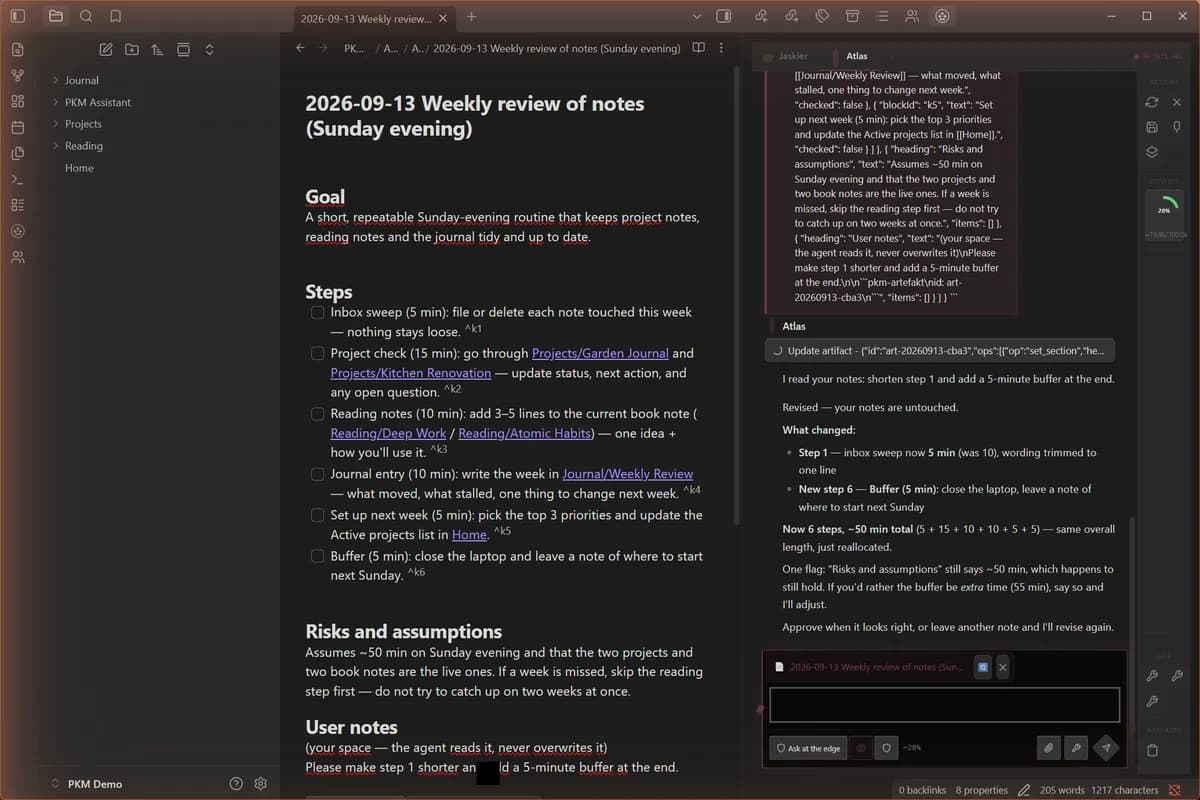Click 0 backlinks in status bar
Image resolution: width=1200 pixels, height=800 pixels.
[922, 790]
